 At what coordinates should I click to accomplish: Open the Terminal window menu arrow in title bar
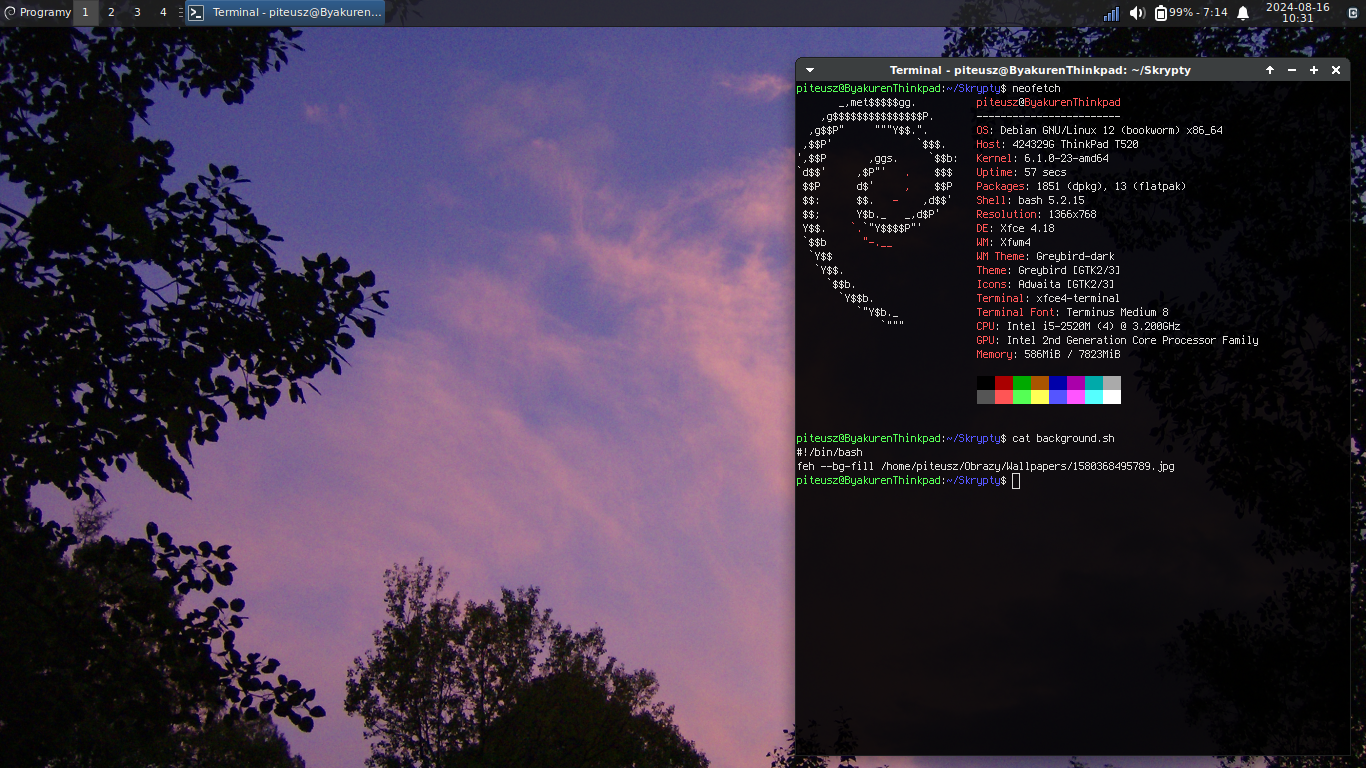coord(810,70)
